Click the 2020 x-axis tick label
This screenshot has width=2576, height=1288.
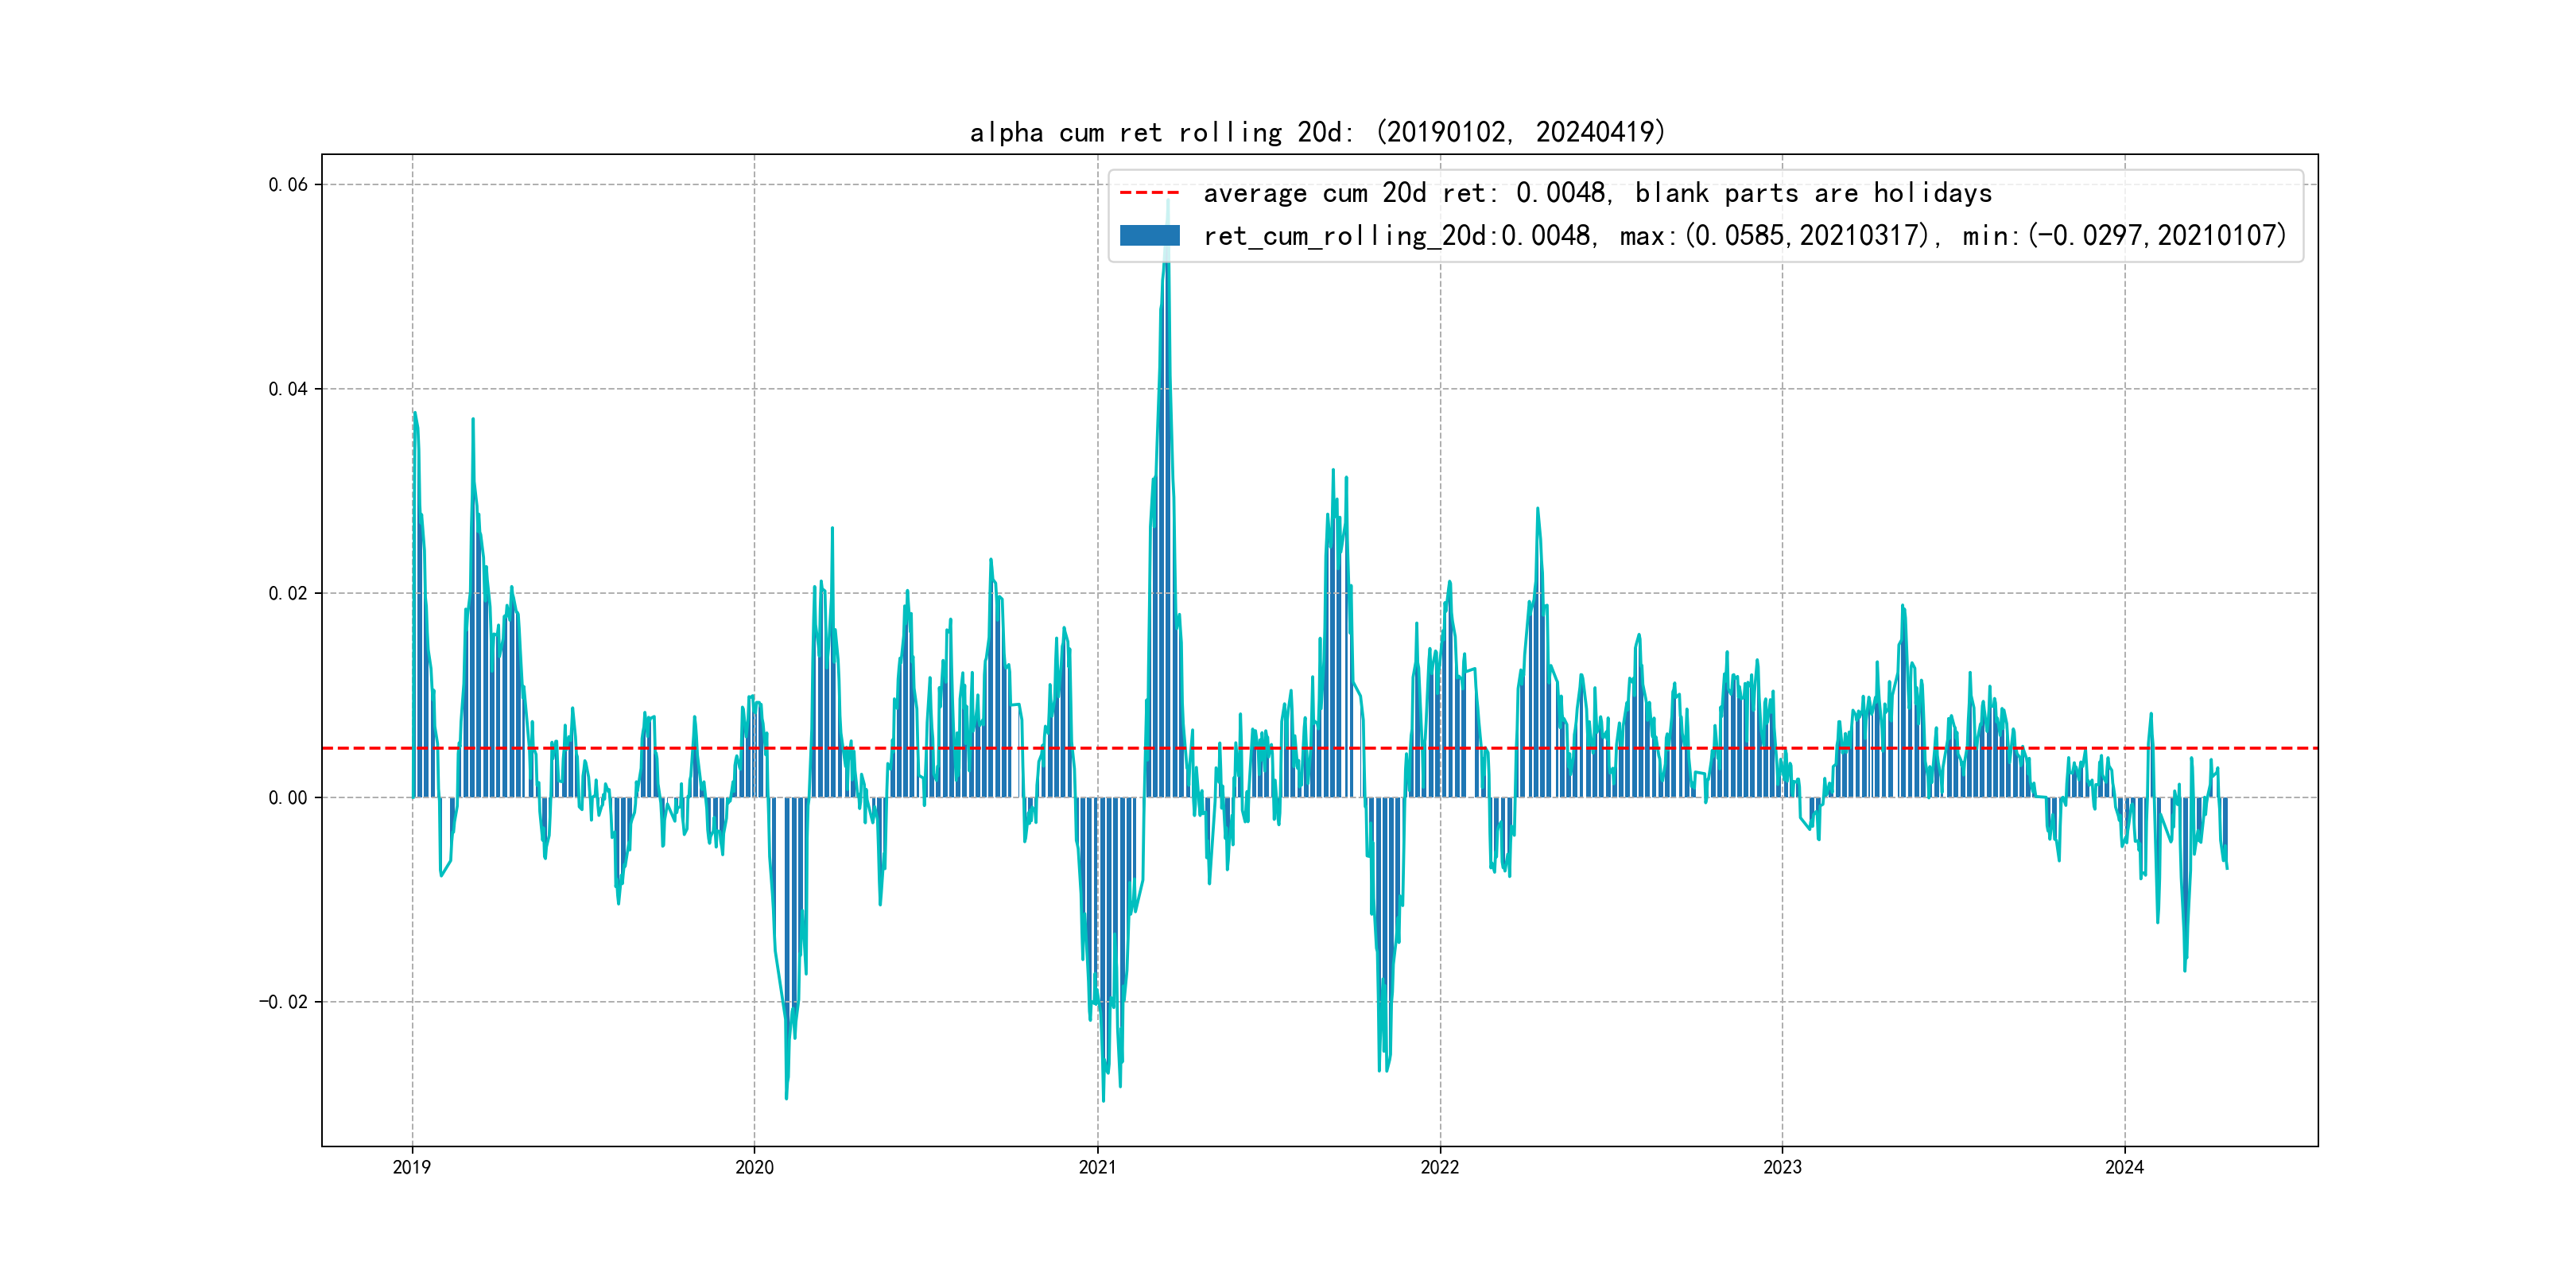point(754,1167)
